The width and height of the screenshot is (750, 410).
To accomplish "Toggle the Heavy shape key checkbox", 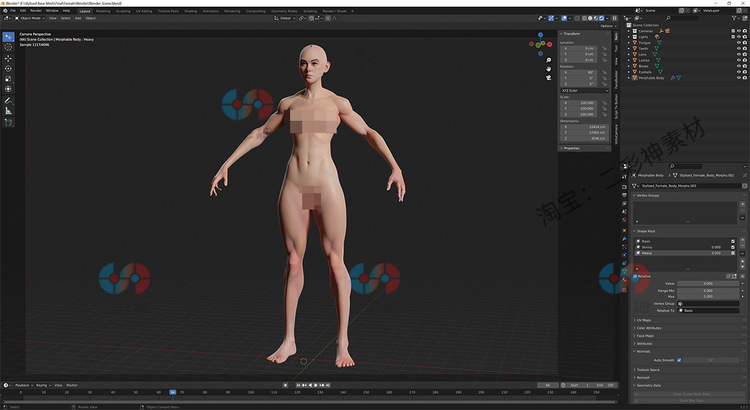I will [733, 253].
